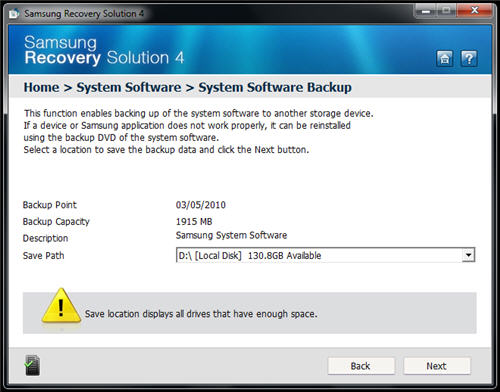Click System Software Backup breadcrumb title
The image size is (500, 392).
click(x=275, y=87)
